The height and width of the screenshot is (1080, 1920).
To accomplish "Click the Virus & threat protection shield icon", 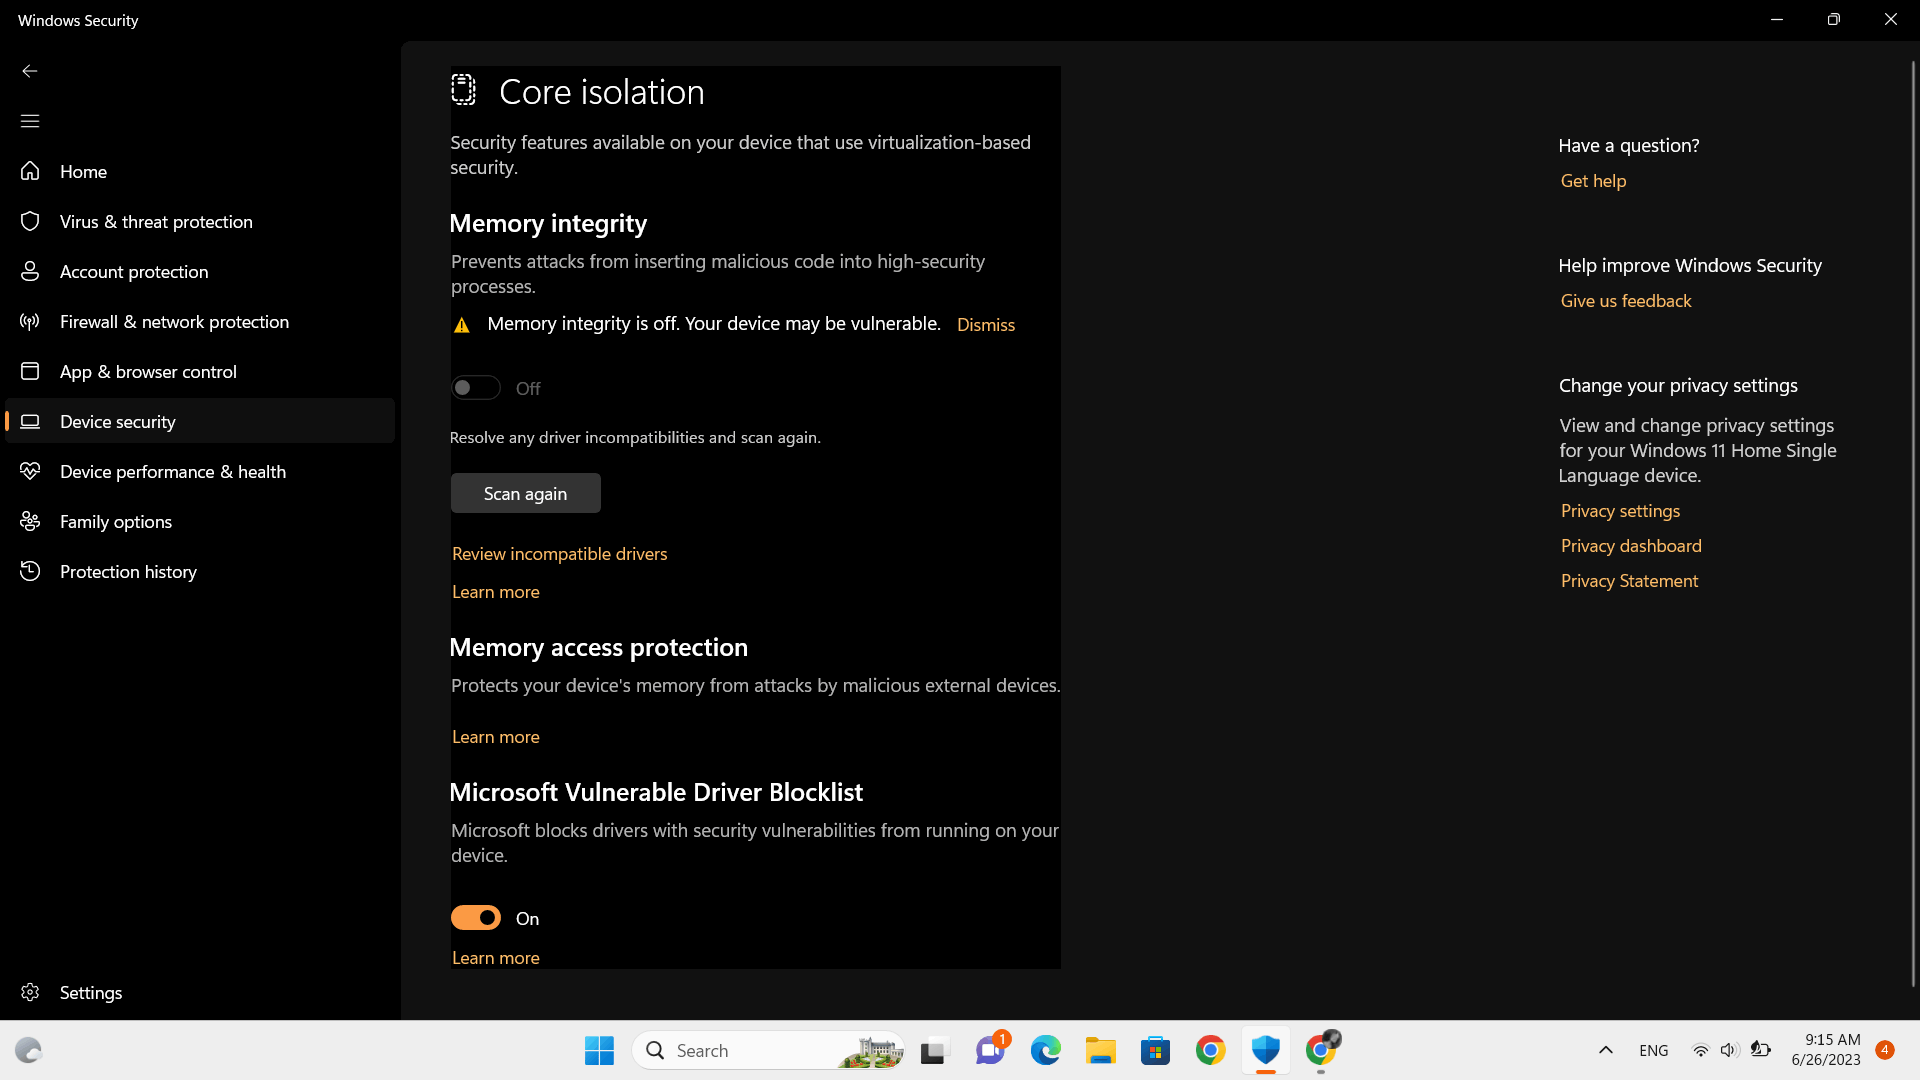I will tap(30, 221).
